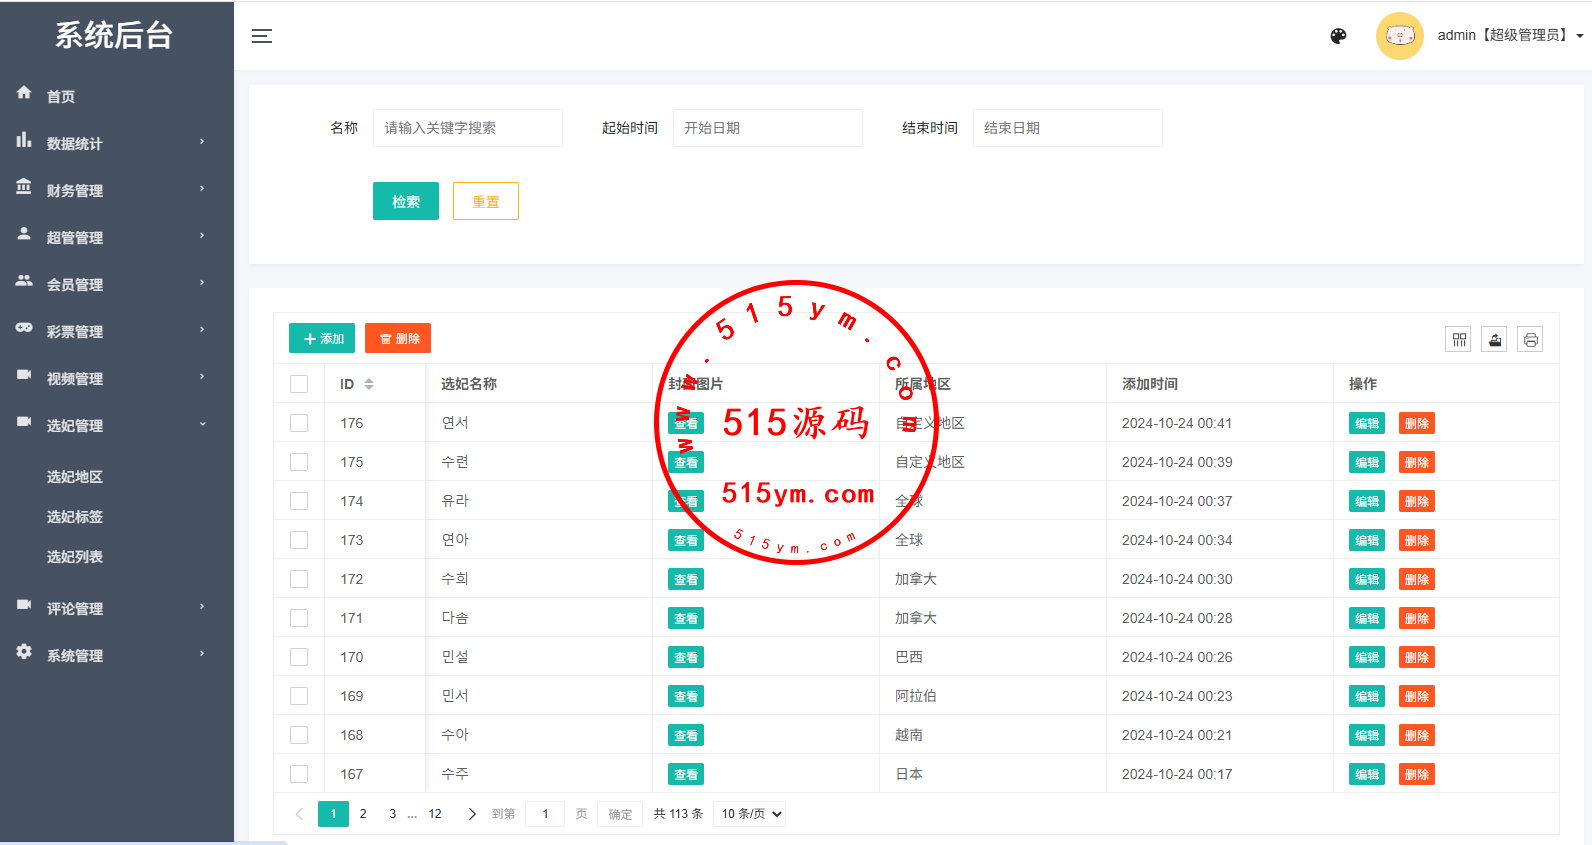1592x845 pixels.
Task: Tick the checkbox for row 176
Action: (x=299, y=423)
